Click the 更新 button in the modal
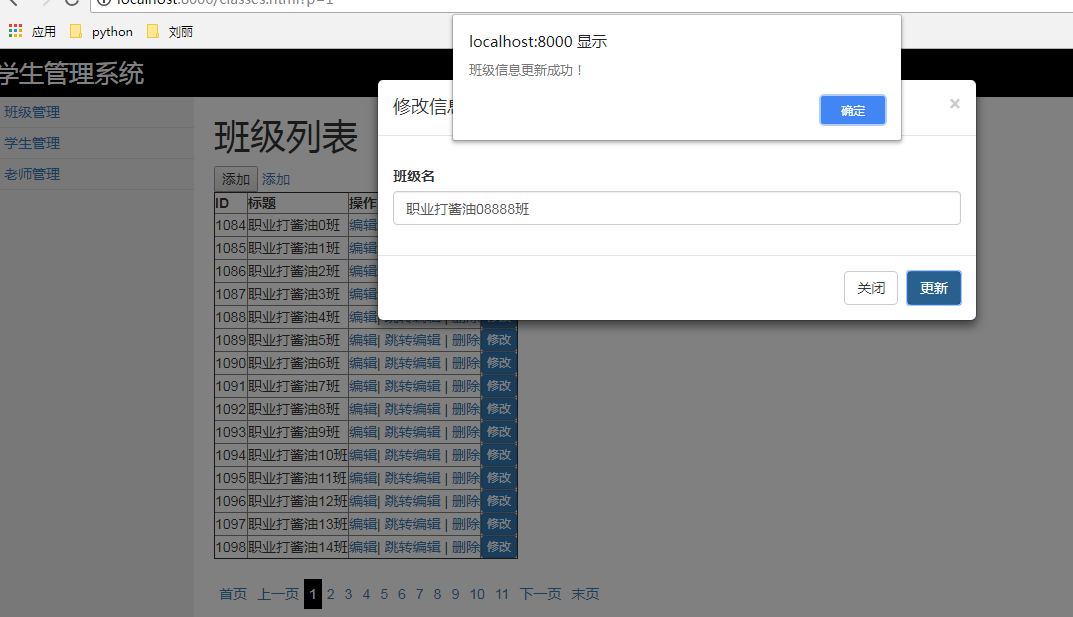This screenshot has height=617, width=1073. pyautogui.click(x=933, y=288)
